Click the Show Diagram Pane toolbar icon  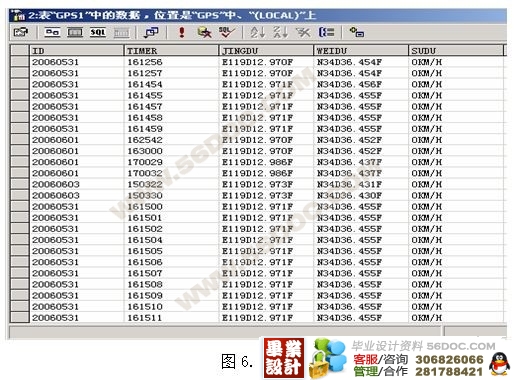click(x=52, y=32)
